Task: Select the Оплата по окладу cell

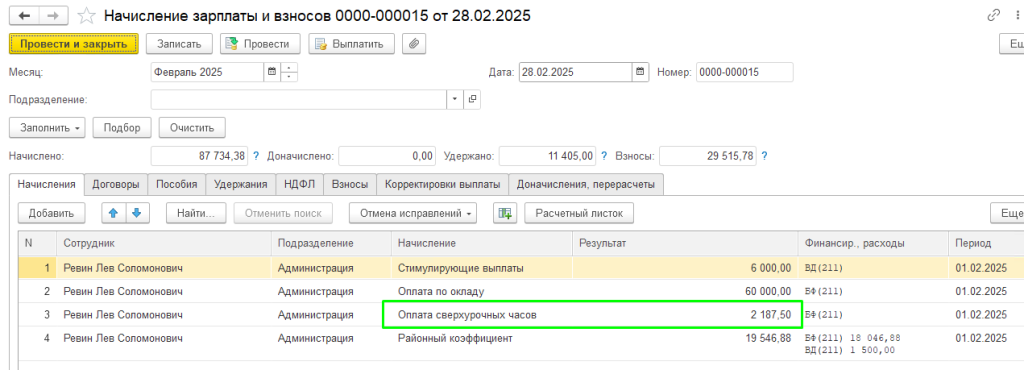Action: tap(482, 291)
